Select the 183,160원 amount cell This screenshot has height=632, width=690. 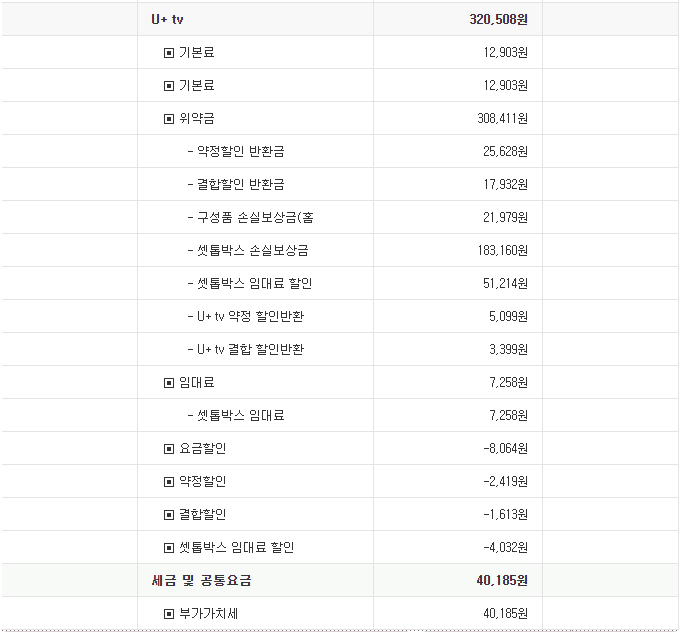tap(503, 251)
